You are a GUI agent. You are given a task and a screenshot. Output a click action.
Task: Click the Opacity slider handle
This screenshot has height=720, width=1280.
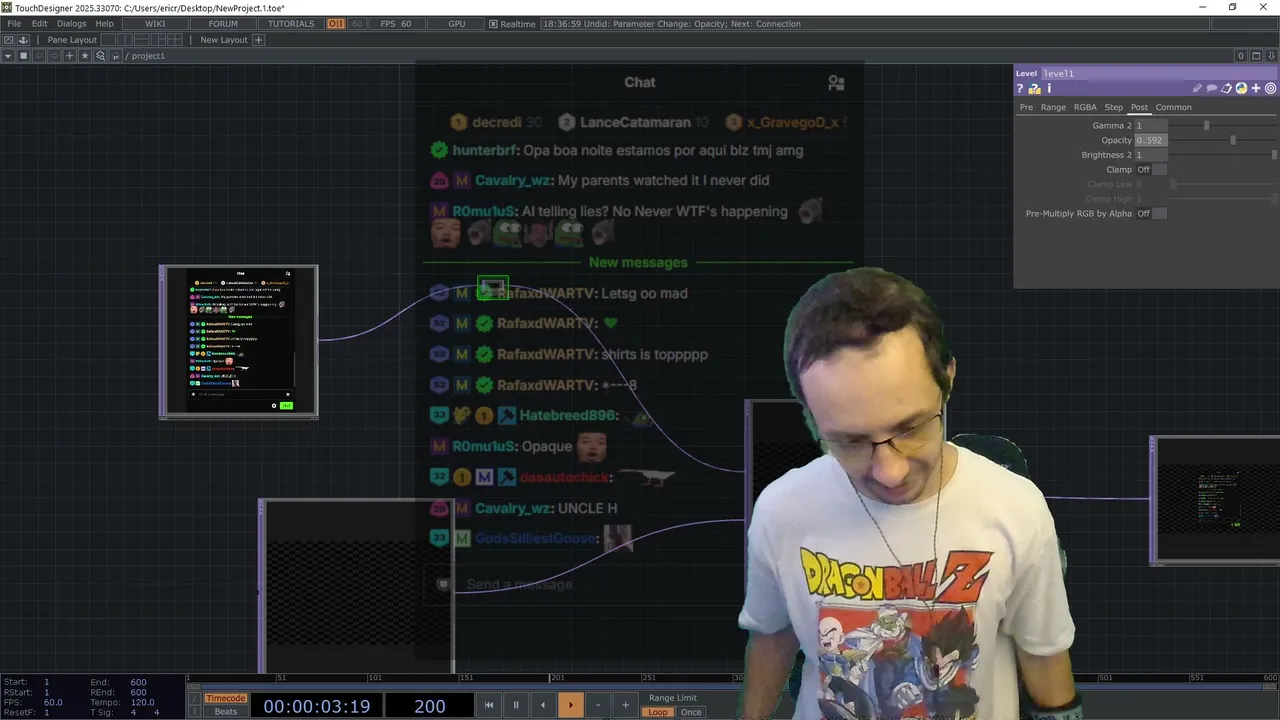[x=1233, y=141]
